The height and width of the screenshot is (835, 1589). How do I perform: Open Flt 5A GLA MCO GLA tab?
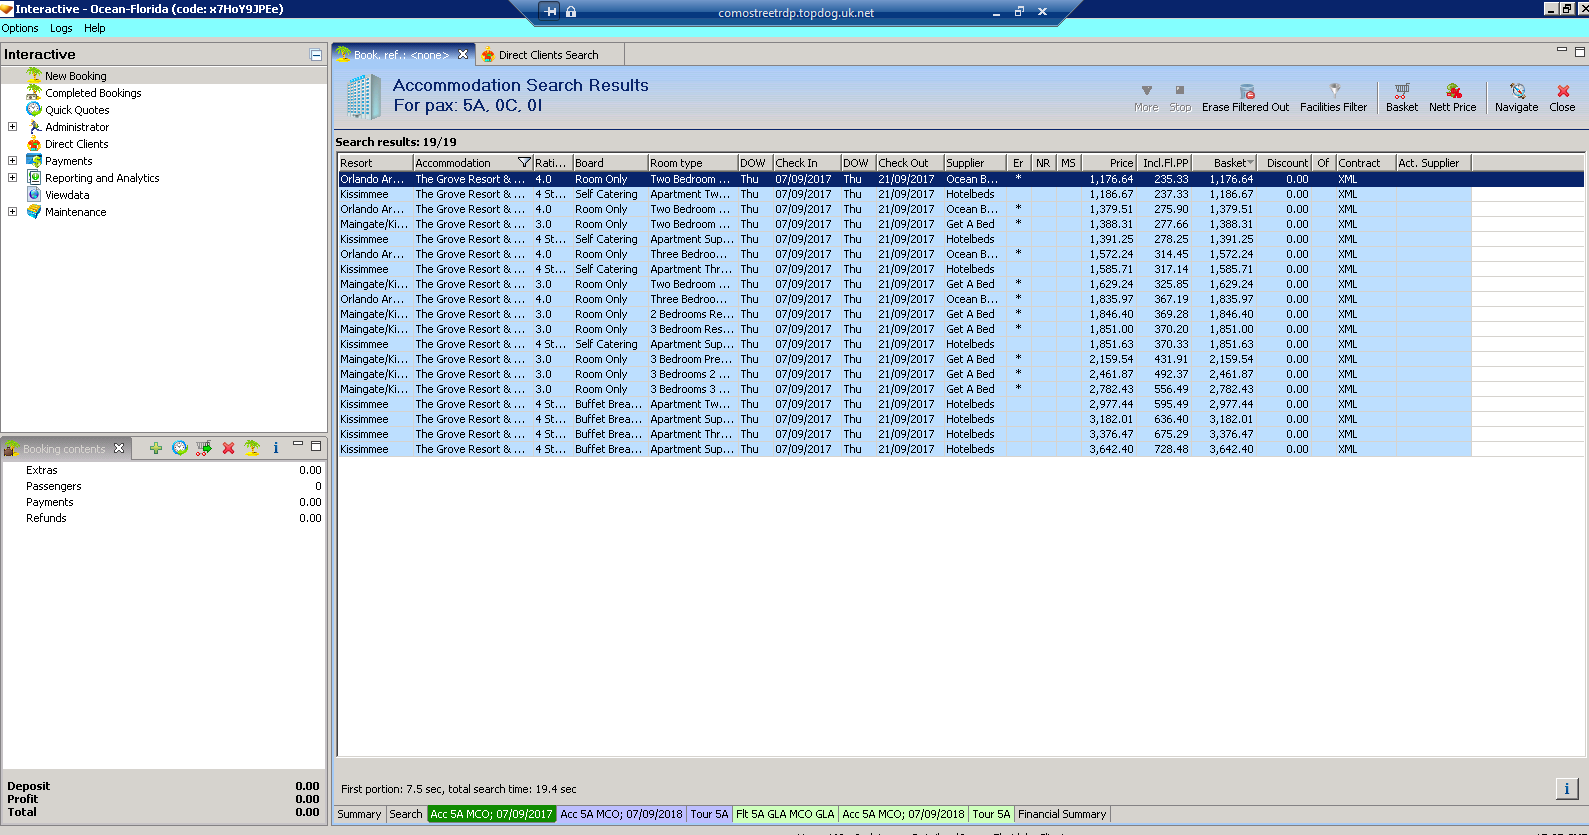(785, 814)
